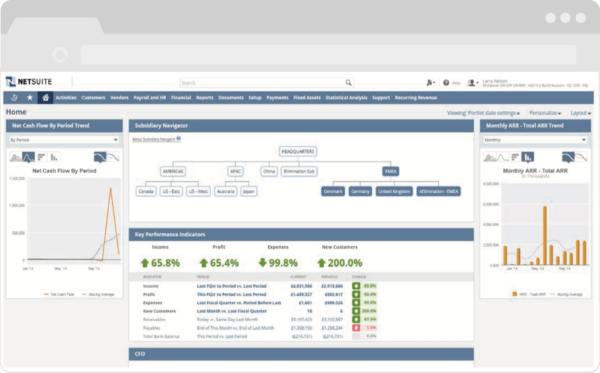600x373 pixels.
Task: Open the Recurring Revenue menu
Action: coord(416,98)
